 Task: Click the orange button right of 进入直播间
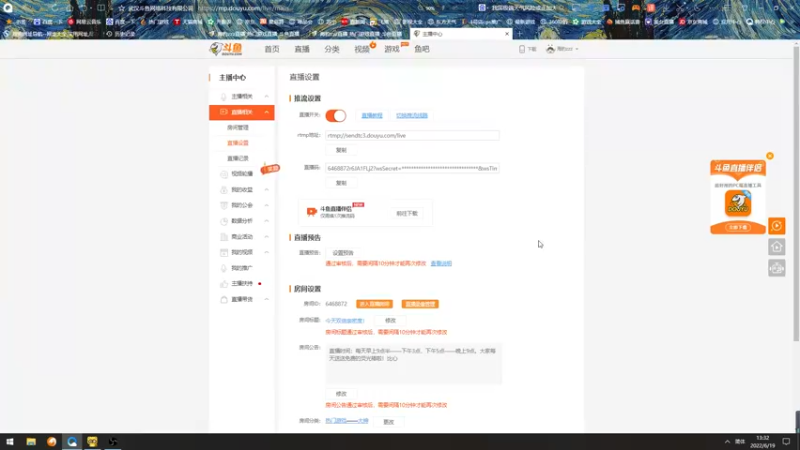pyautogui.click(x=420, y=304)
